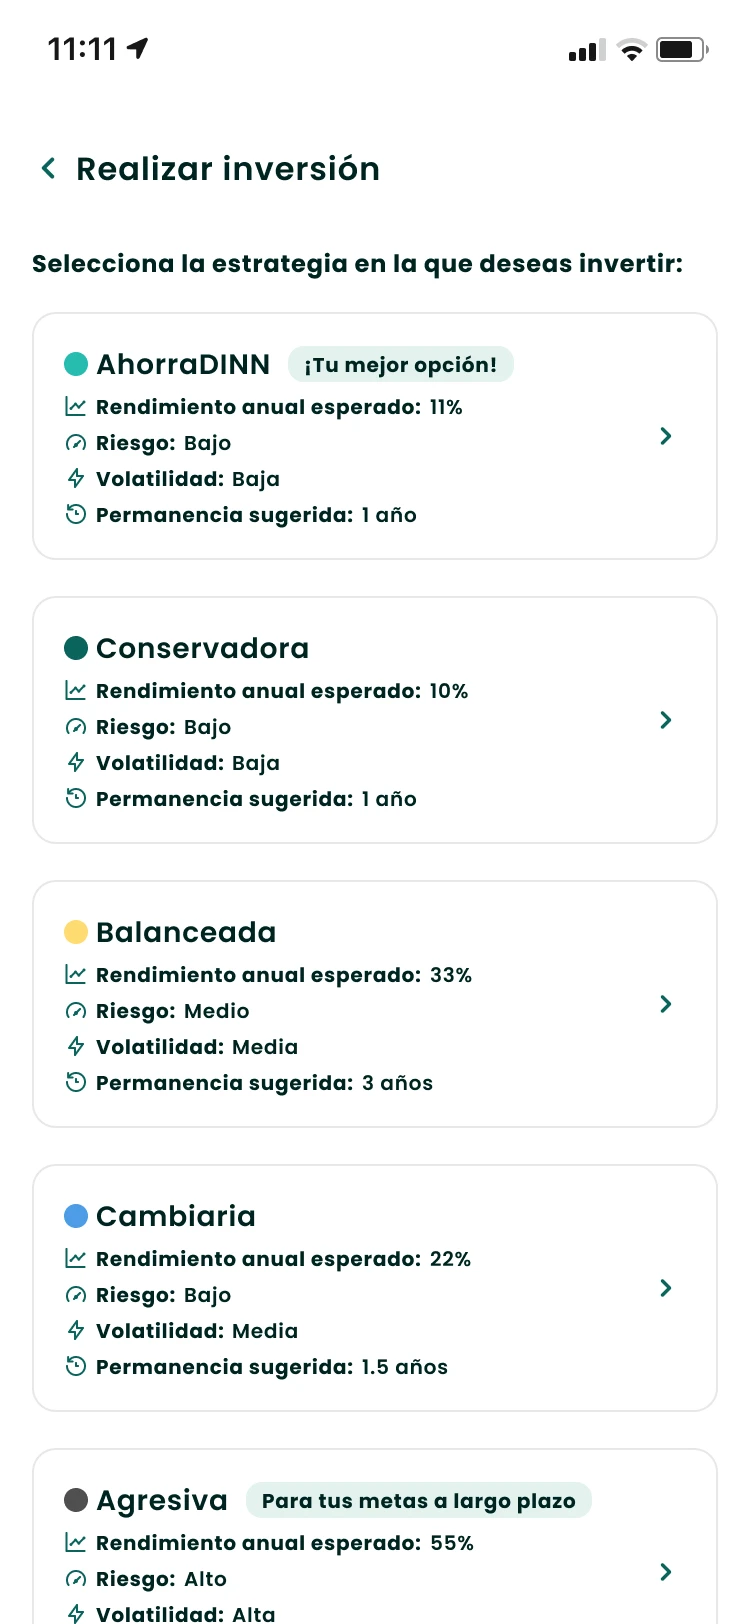Expand Cambiaria strategy with its chevron

tap(666, 1288)
